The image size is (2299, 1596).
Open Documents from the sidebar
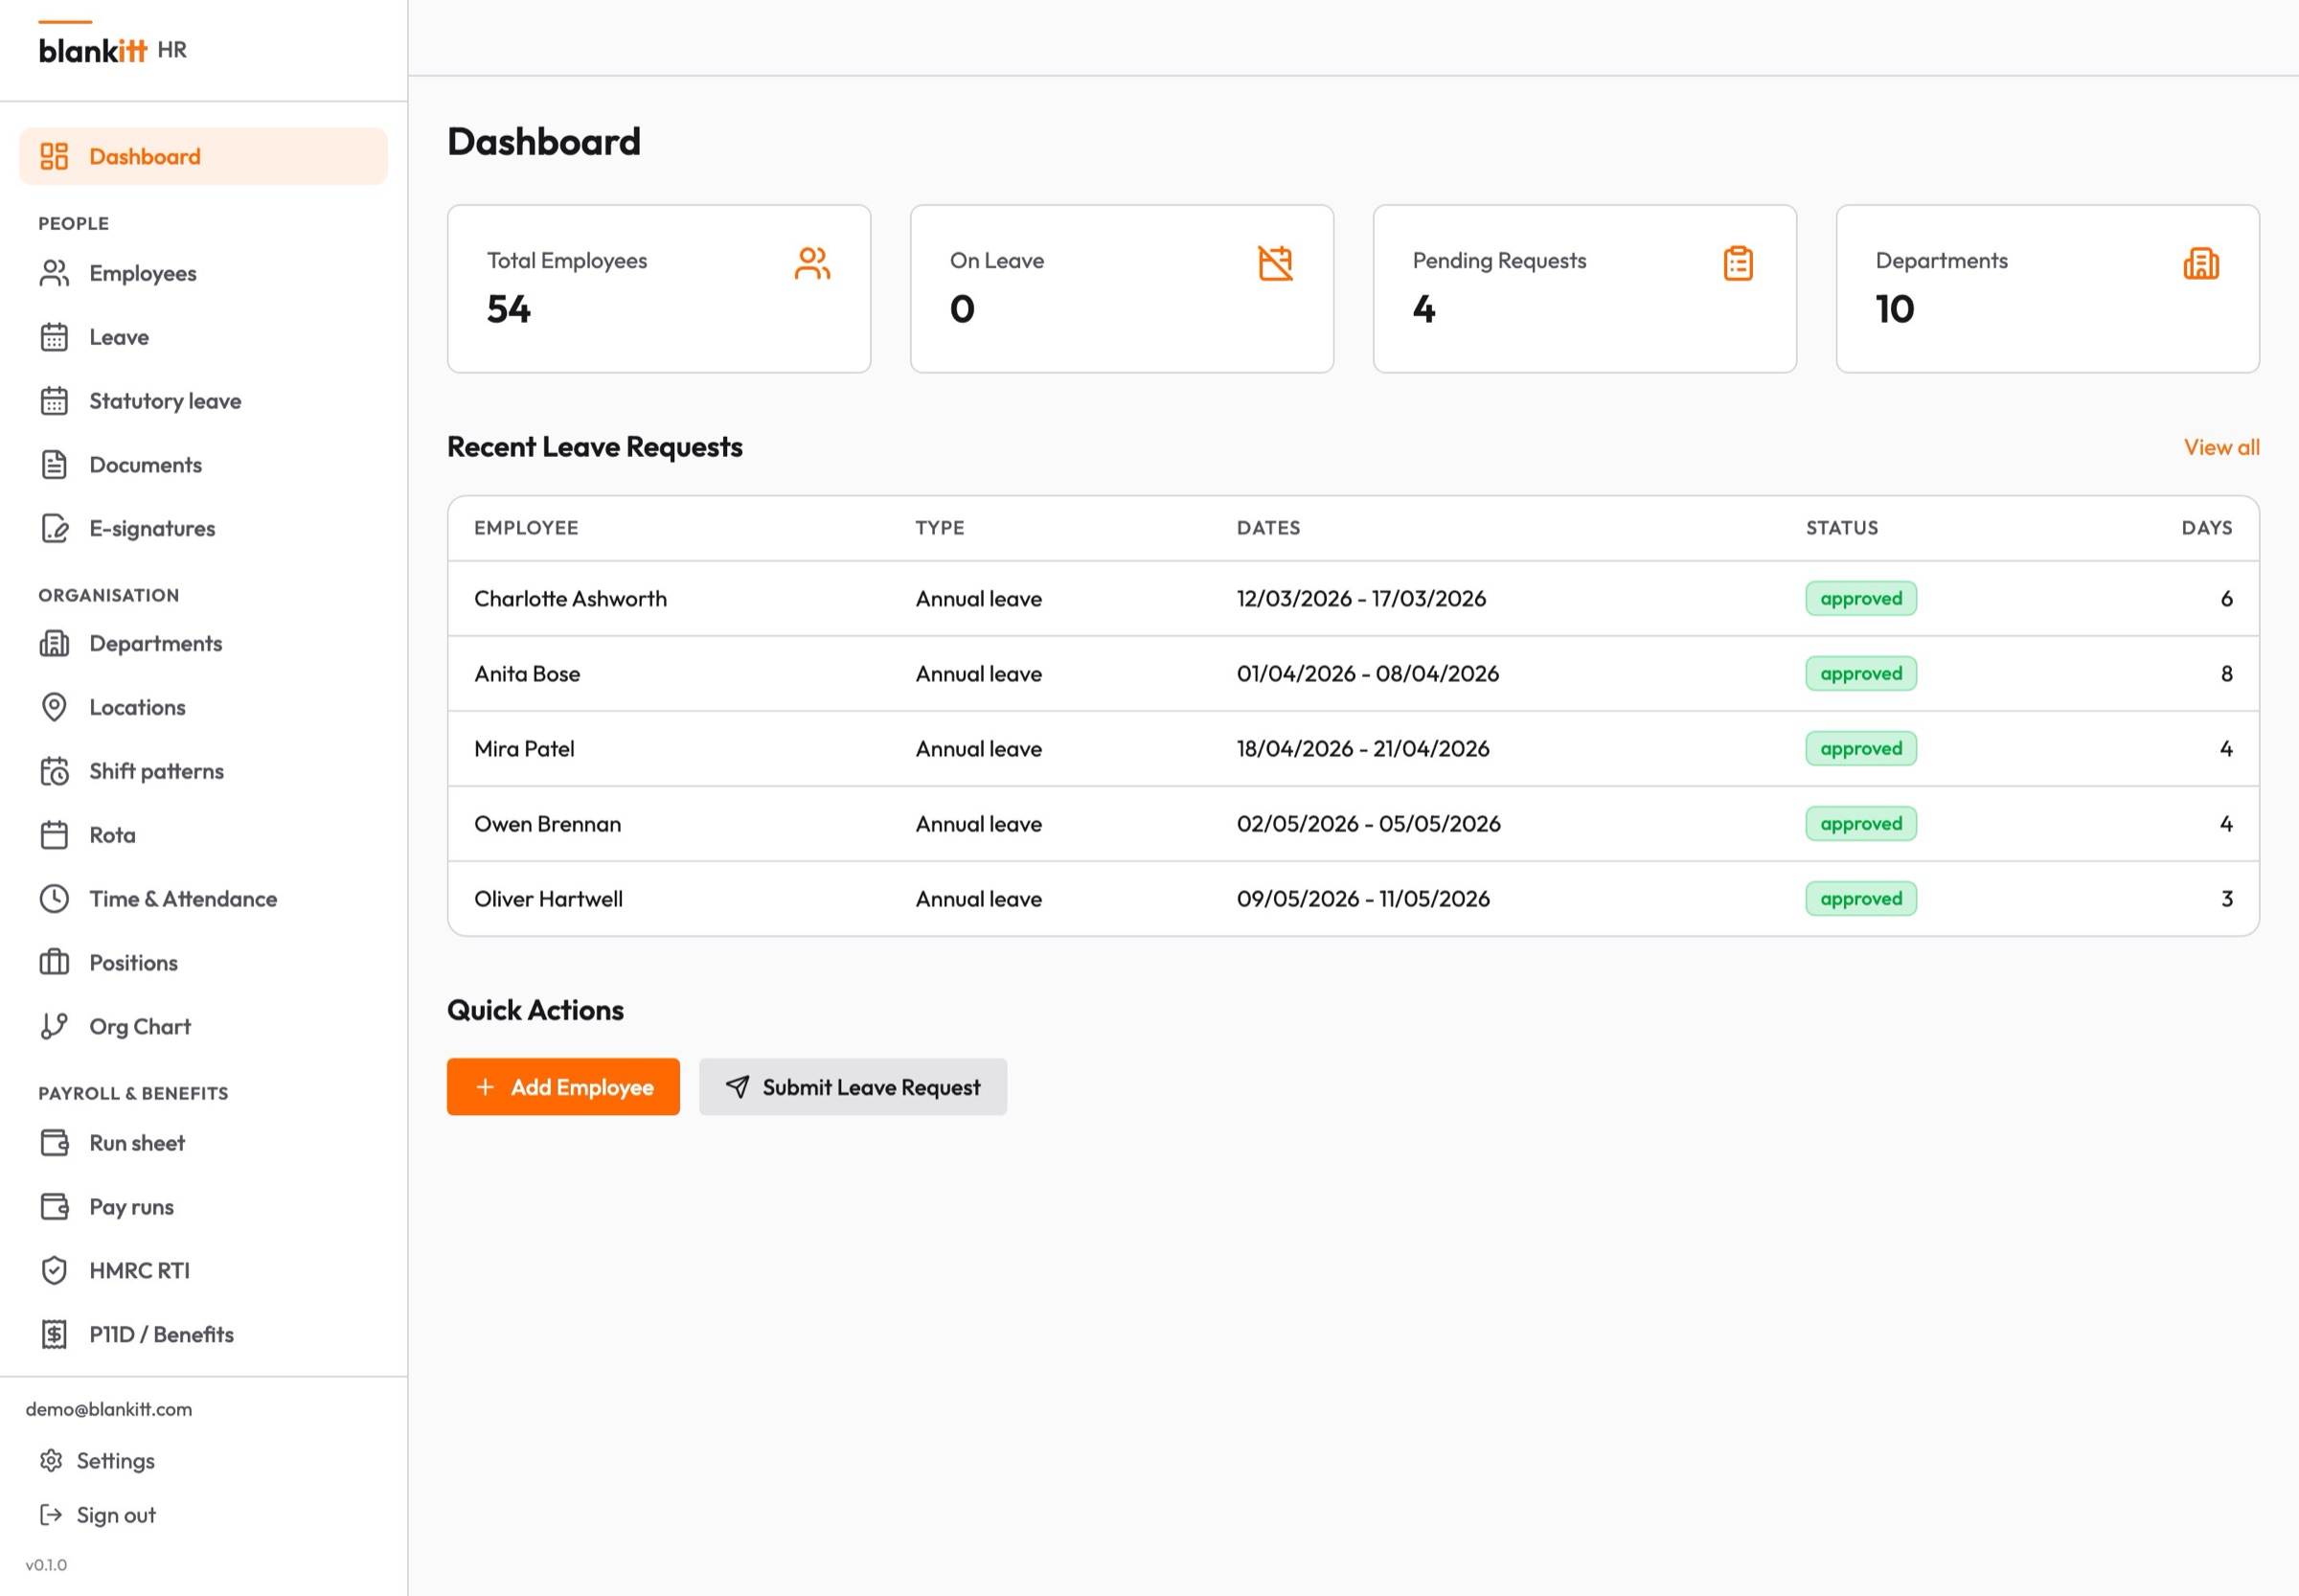(203, 465)
